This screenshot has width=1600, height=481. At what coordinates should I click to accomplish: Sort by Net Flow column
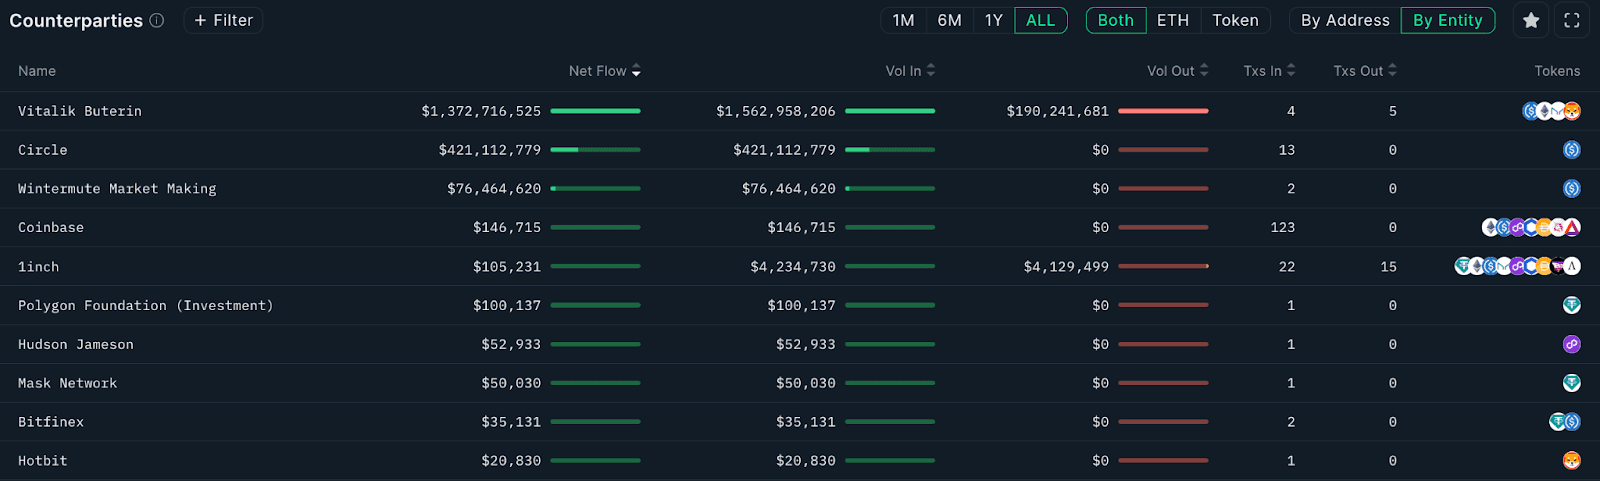coord(605,71)
